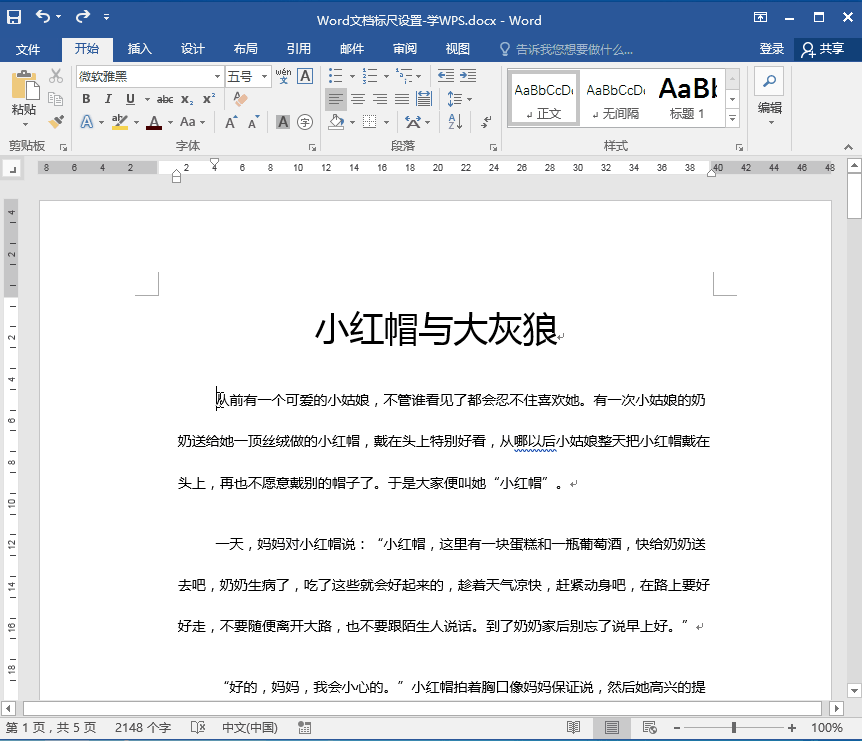Select the italic formatting icon

pos(108,99)
